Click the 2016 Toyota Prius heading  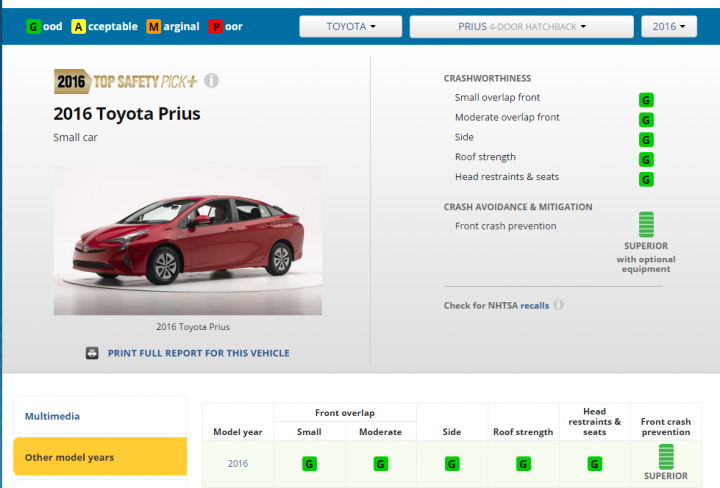point(127,113)
